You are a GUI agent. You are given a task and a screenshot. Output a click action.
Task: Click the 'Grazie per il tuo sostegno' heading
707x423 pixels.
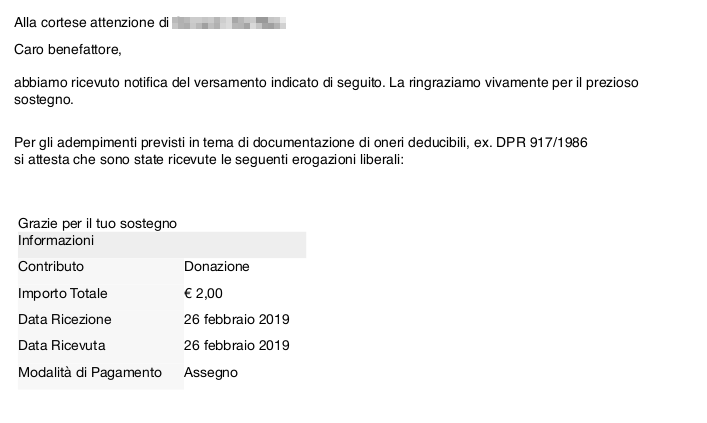click(x=97, y=223)
